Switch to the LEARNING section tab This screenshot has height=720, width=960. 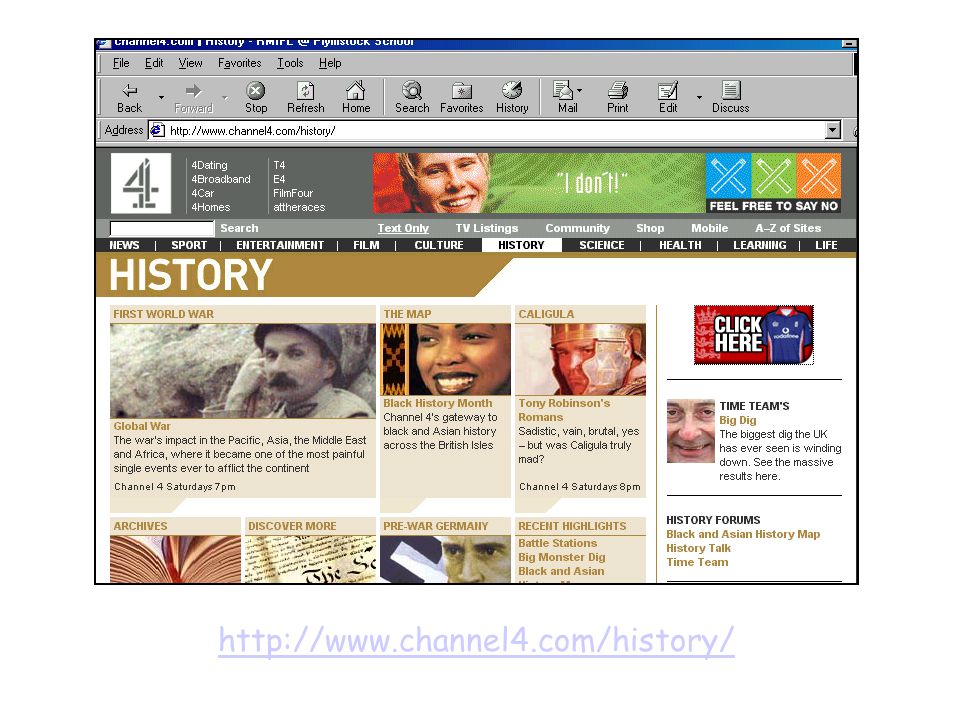[759, 245]
